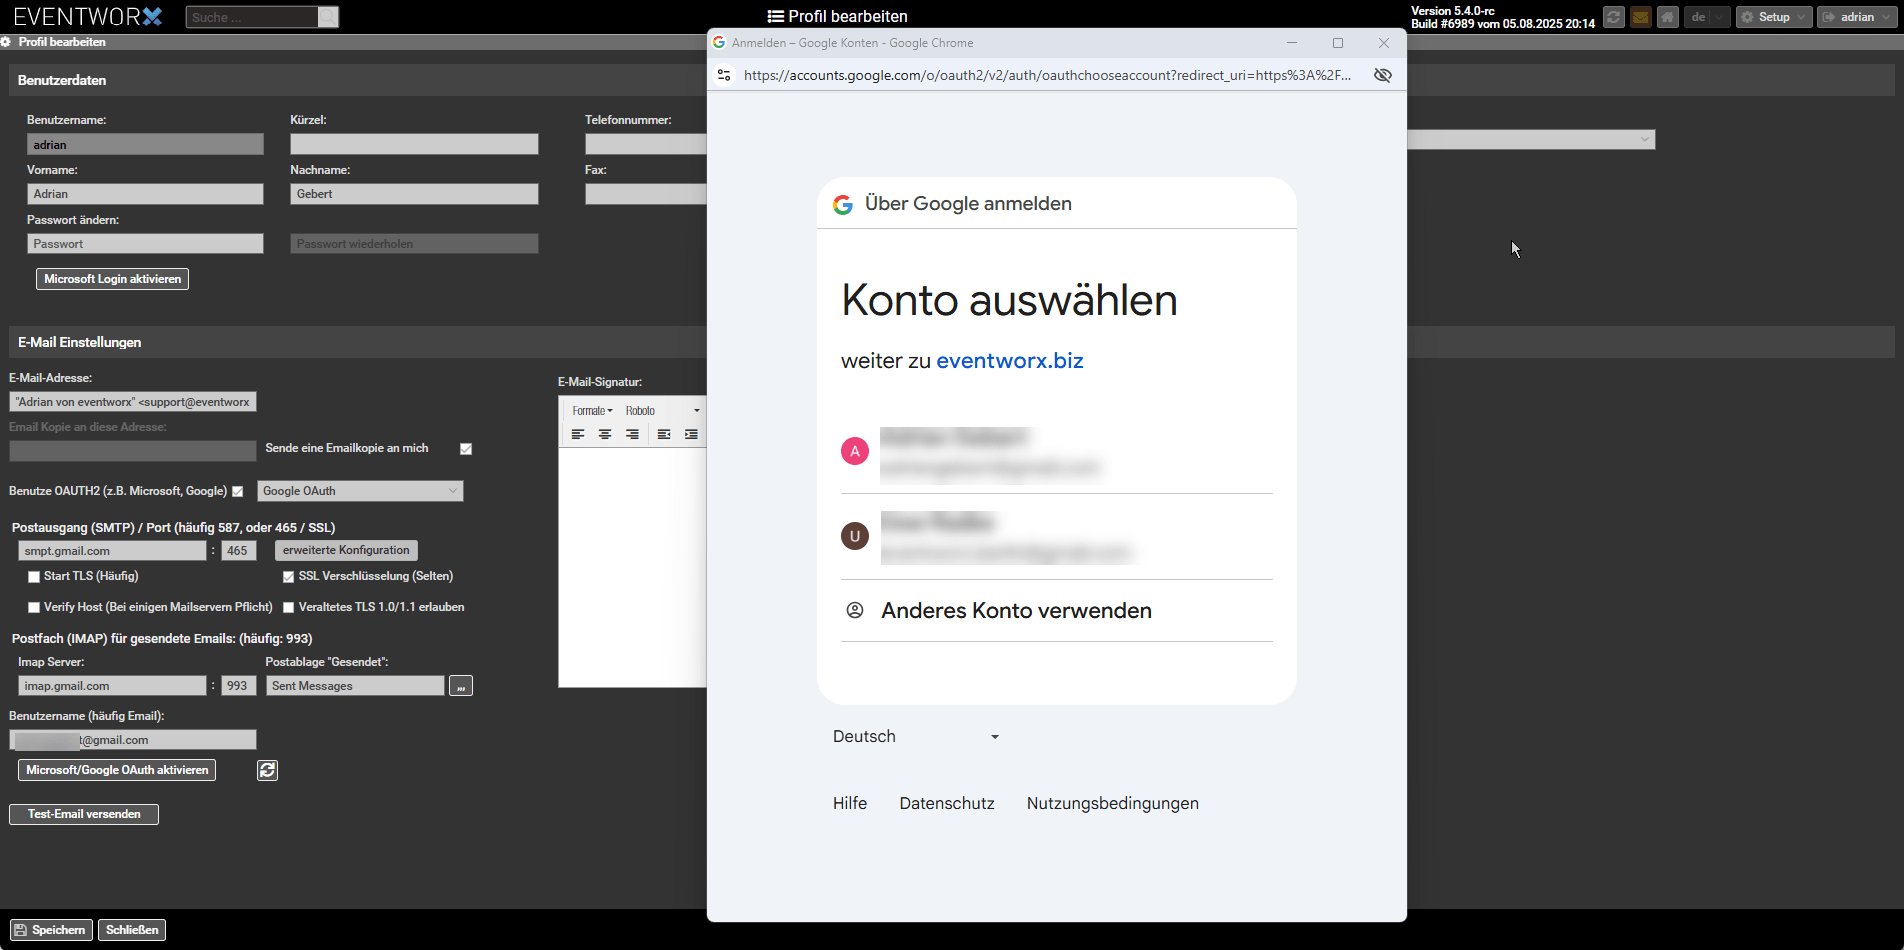Enable Start TLS (Häufig) checkbox

34,577
